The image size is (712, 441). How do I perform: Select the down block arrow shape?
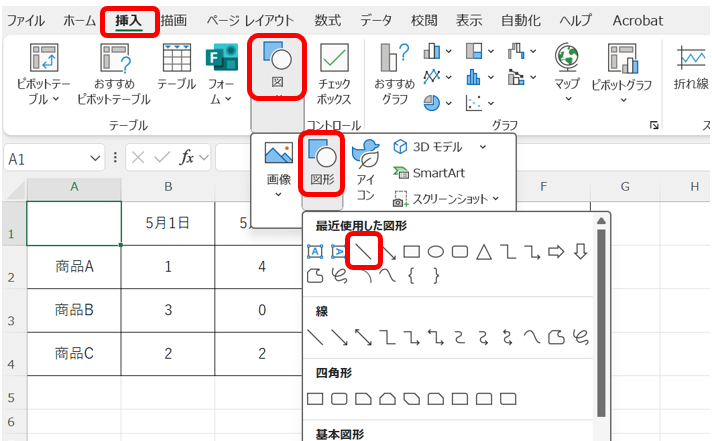(x=580, y=252)
